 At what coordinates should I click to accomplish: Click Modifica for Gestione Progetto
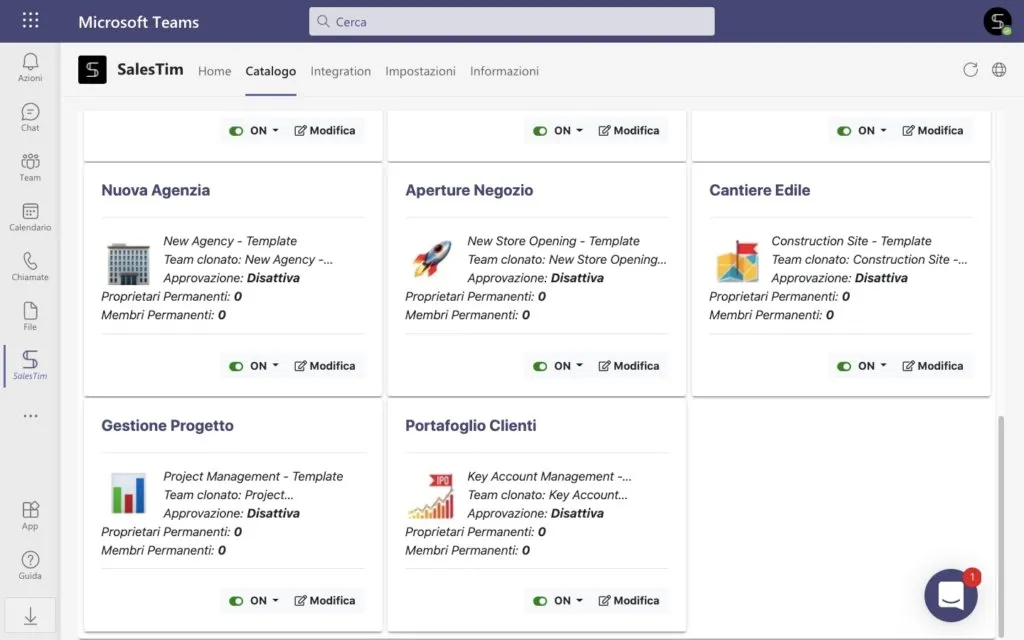(325, 601)
